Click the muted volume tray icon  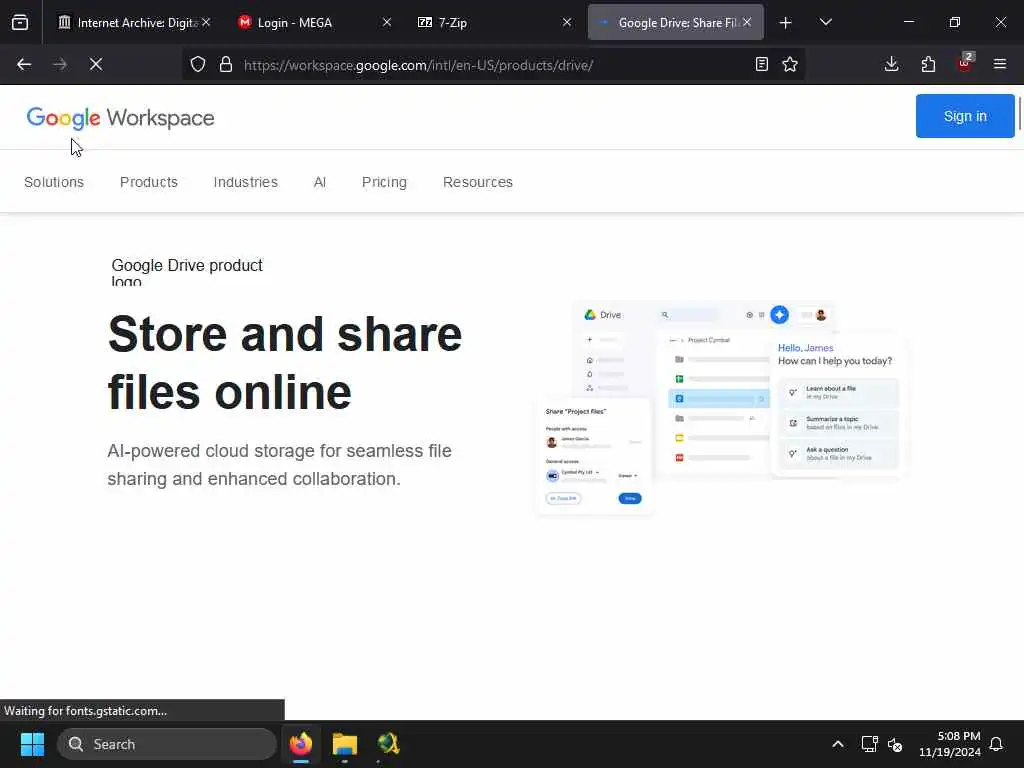click(x=895, y=744)
